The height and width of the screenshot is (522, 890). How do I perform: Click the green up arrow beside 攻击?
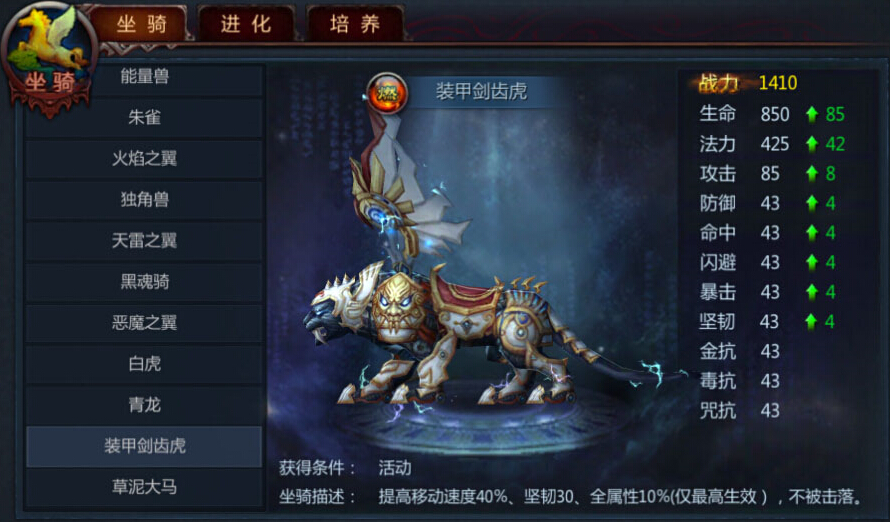click(x=812, y=173)
